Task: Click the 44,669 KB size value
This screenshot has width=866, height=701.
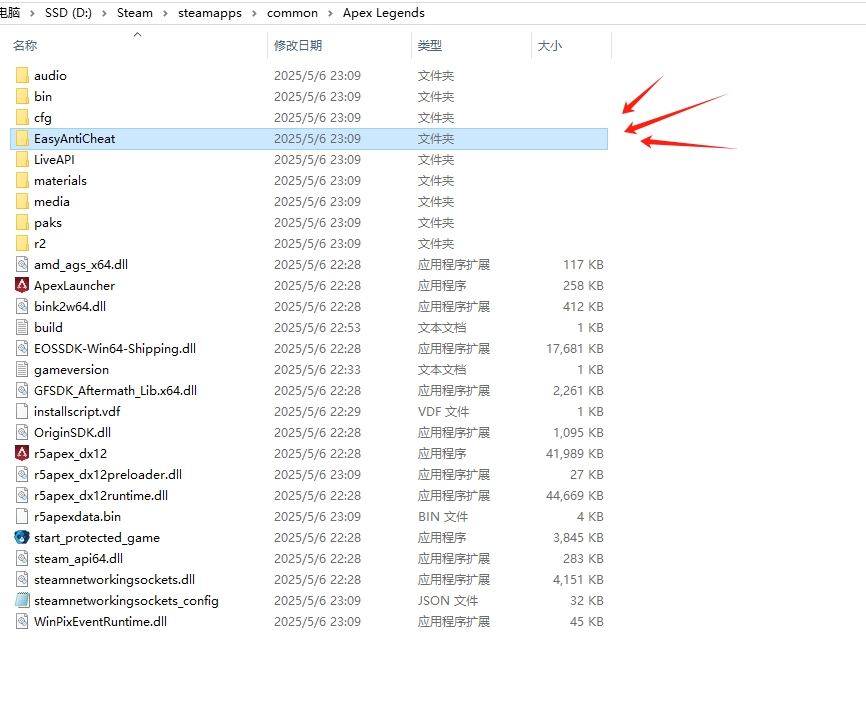Action: click(574, 496)
